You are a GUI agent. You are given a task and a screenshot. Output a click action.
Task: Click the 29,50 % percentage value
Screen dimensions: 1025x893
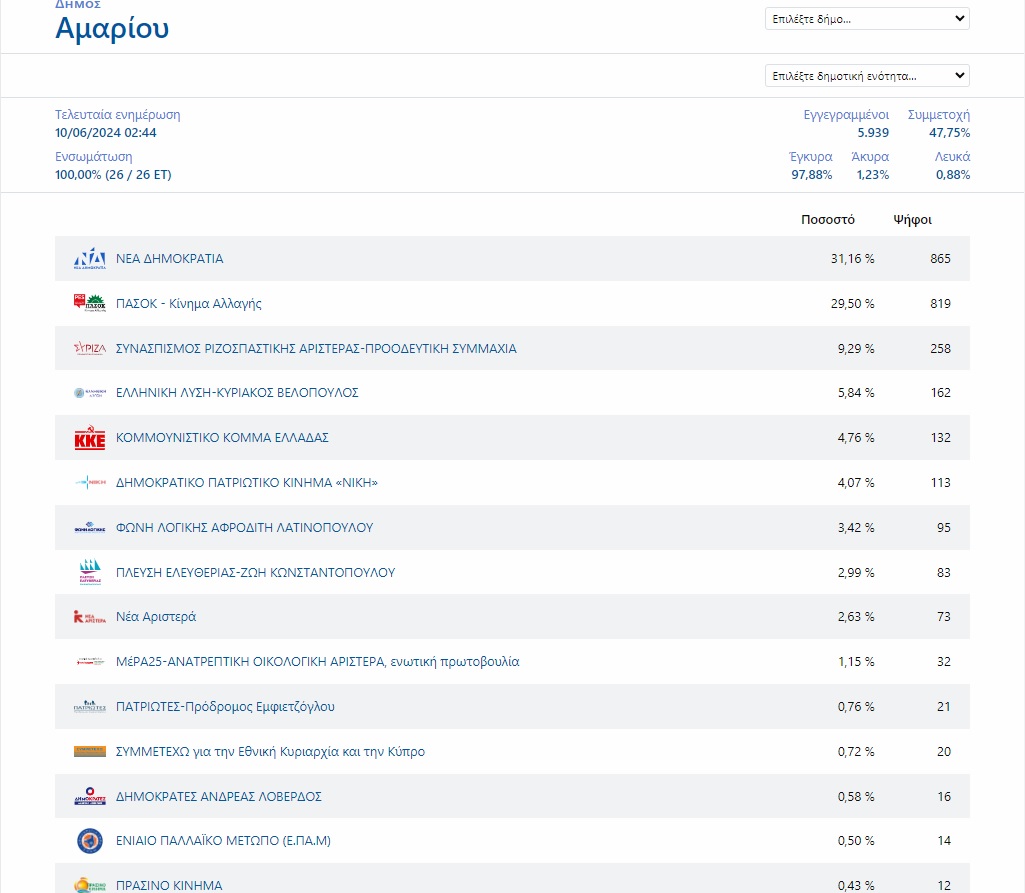pos(852,304)
